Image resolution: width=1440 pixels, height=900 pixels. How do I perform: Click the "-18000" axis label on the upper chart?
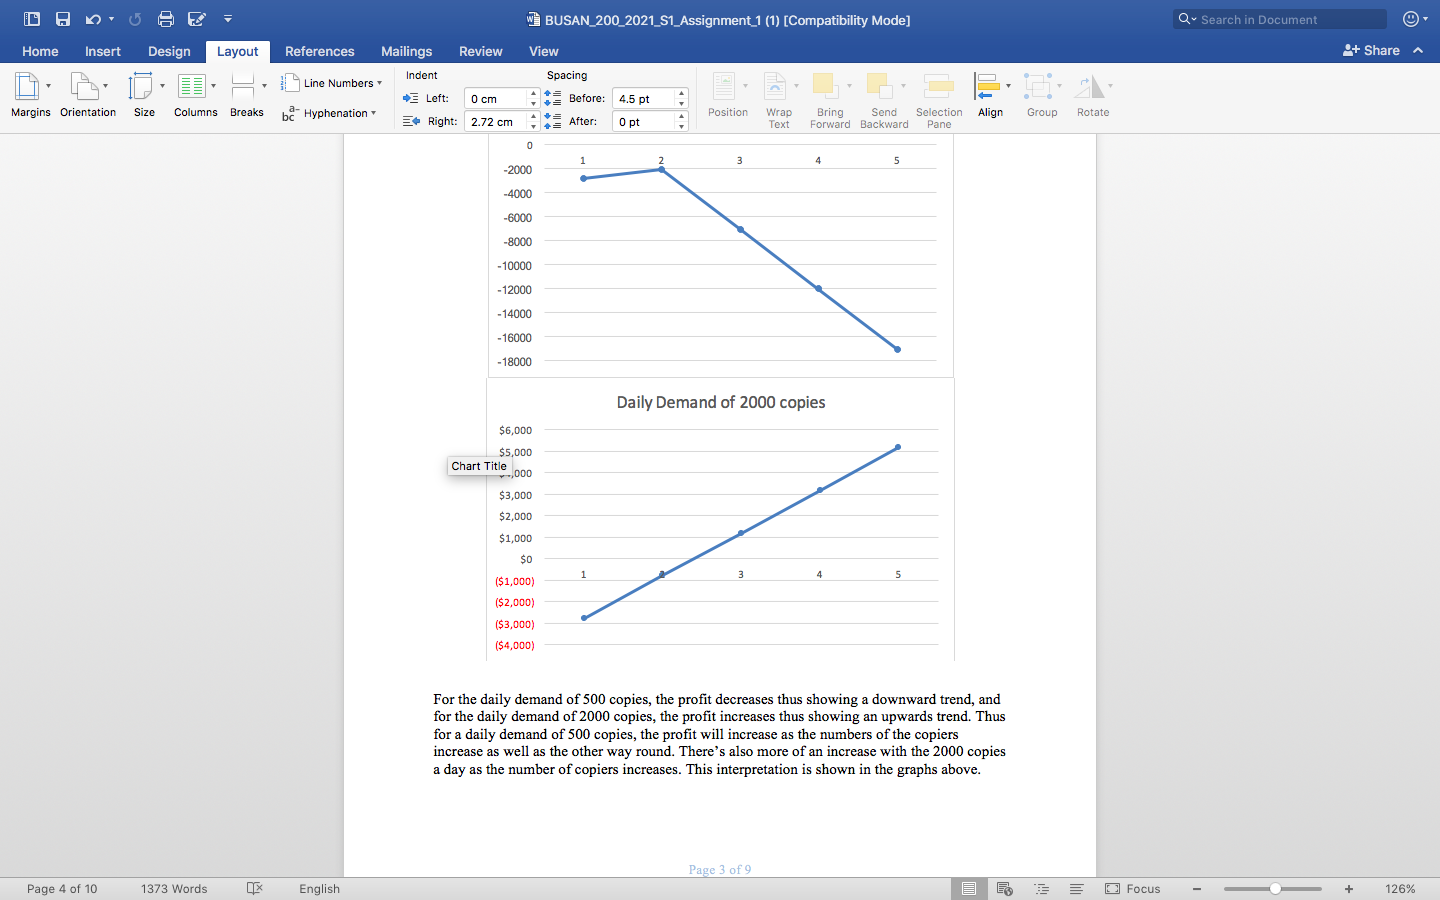coord(515,362)
